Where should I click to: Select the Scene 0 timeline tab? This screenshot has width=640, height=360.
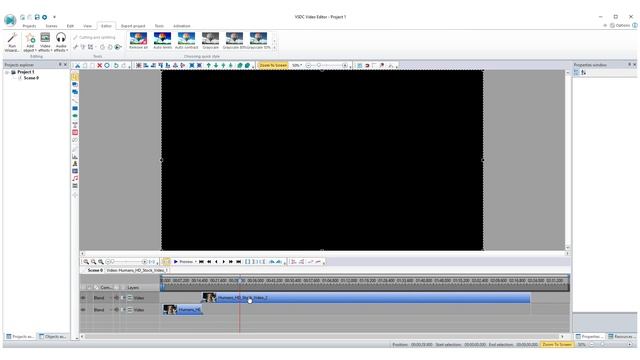pos(95,270)
